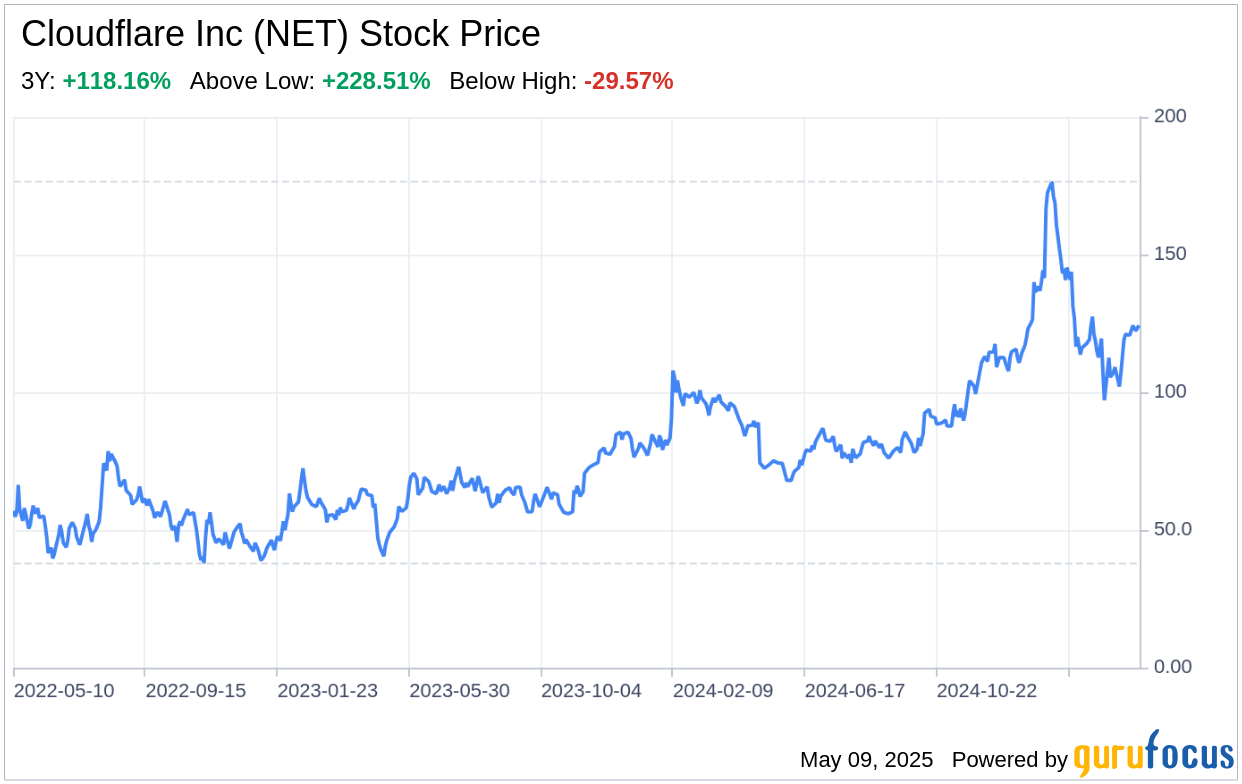1242x784 pixels.
Task: Click the 200 y-axis price label
Action: click(x=1170, y=117)
